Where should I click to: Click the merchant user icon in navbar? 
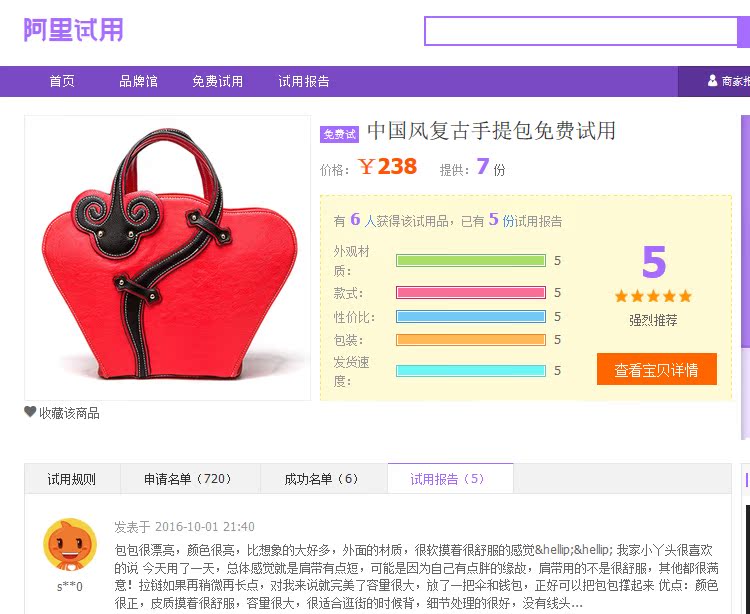(x=712, y=80)
